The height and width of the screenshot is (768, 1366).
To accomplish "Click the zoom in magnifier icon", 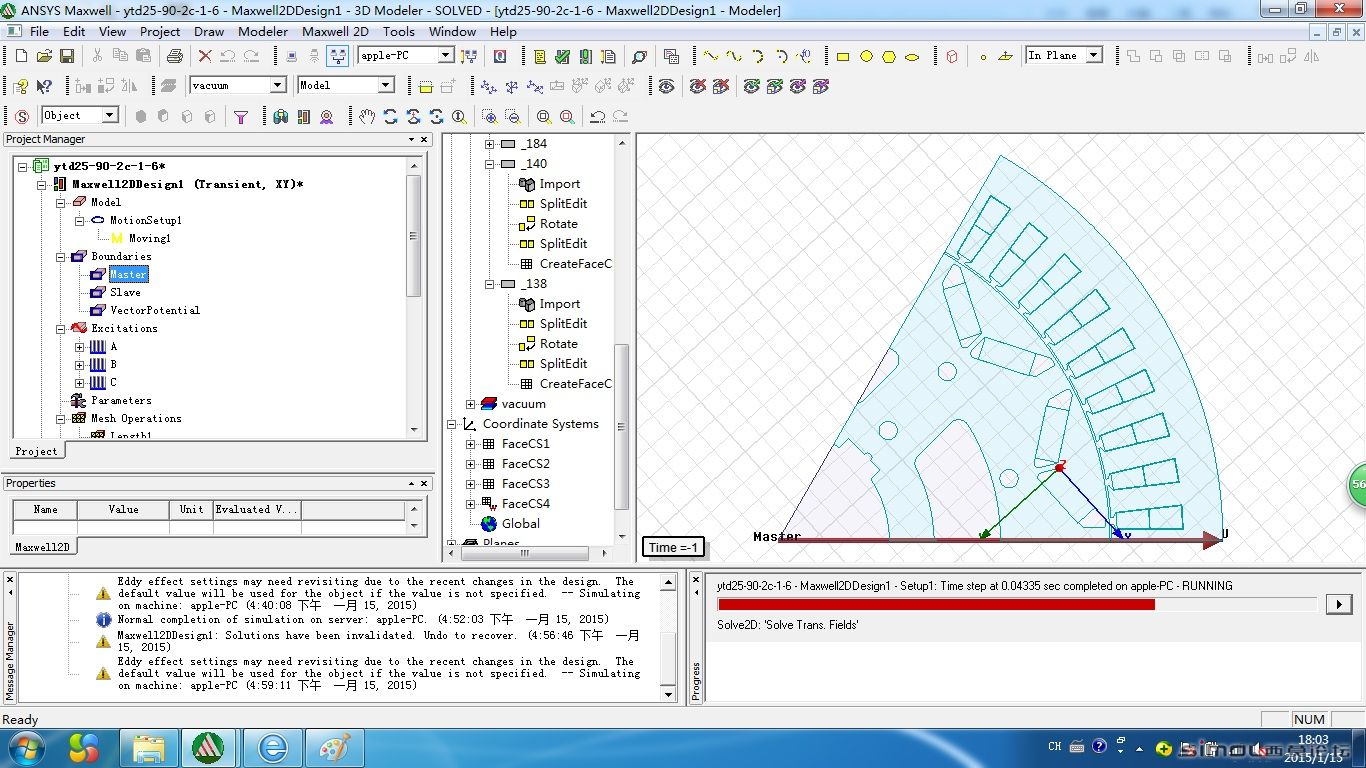I will pos(489,116).
